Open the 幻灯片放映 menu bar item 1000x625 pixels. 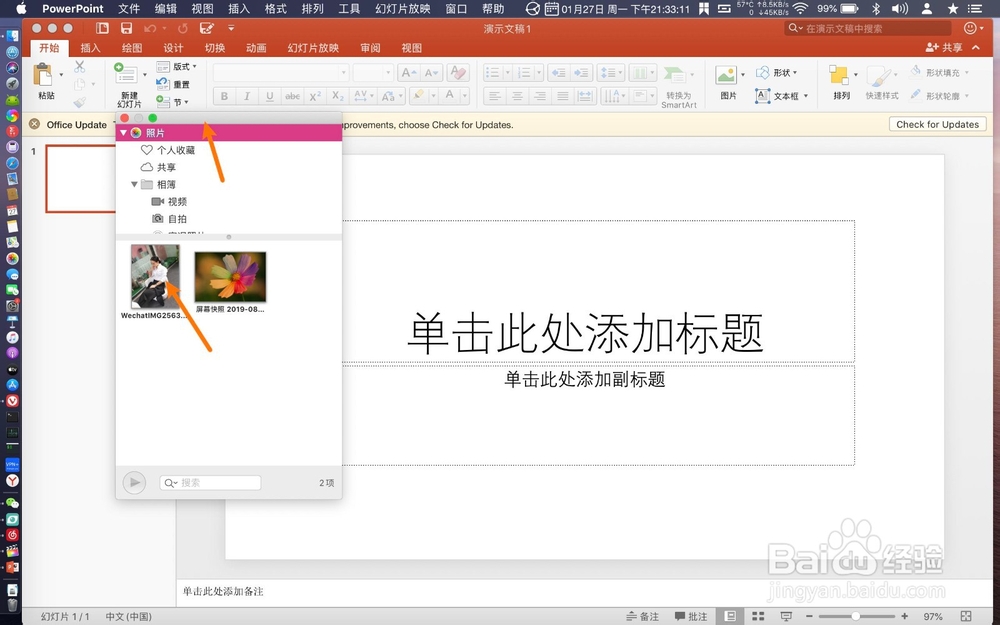pyautogui.click(x=402, y=9)
